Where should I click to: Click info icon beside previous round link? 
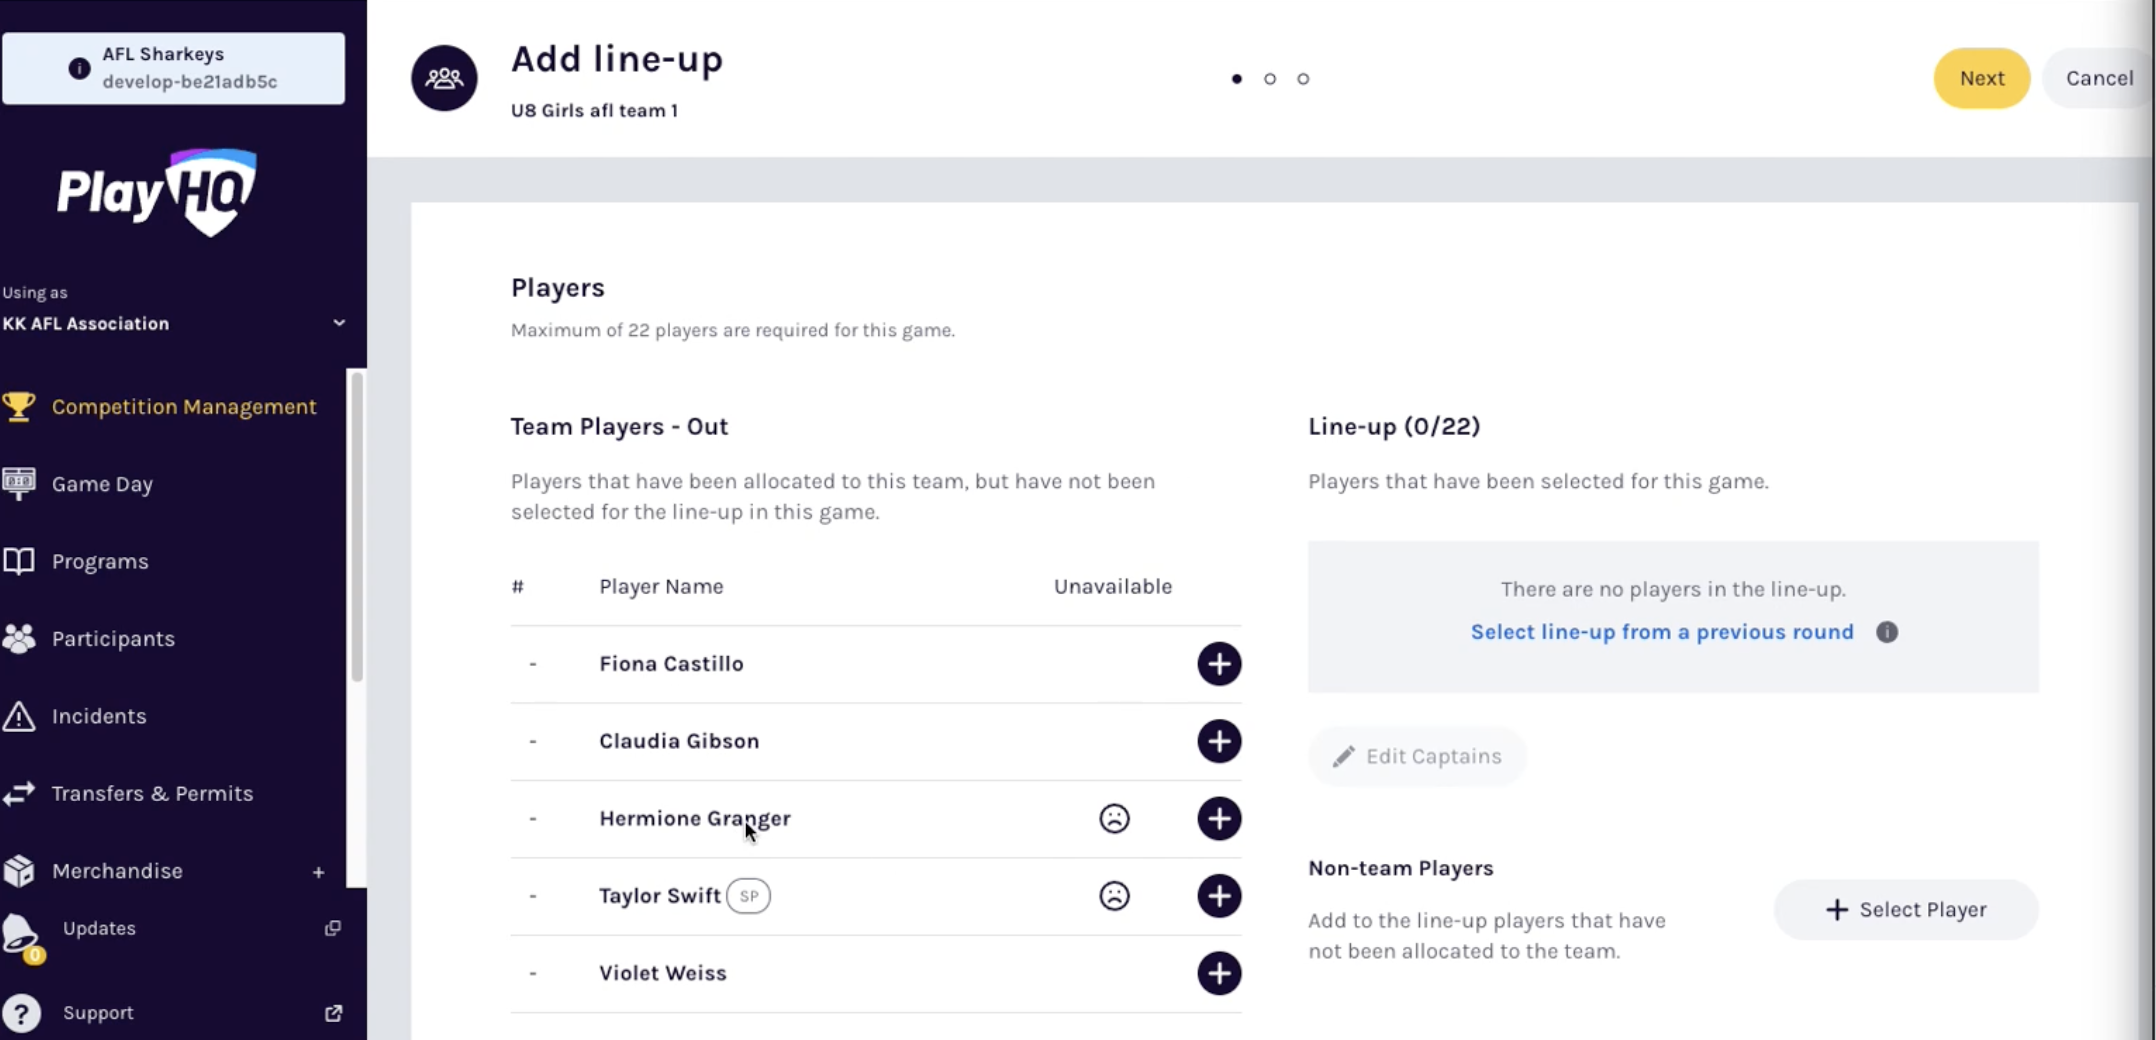(1887, 632)
